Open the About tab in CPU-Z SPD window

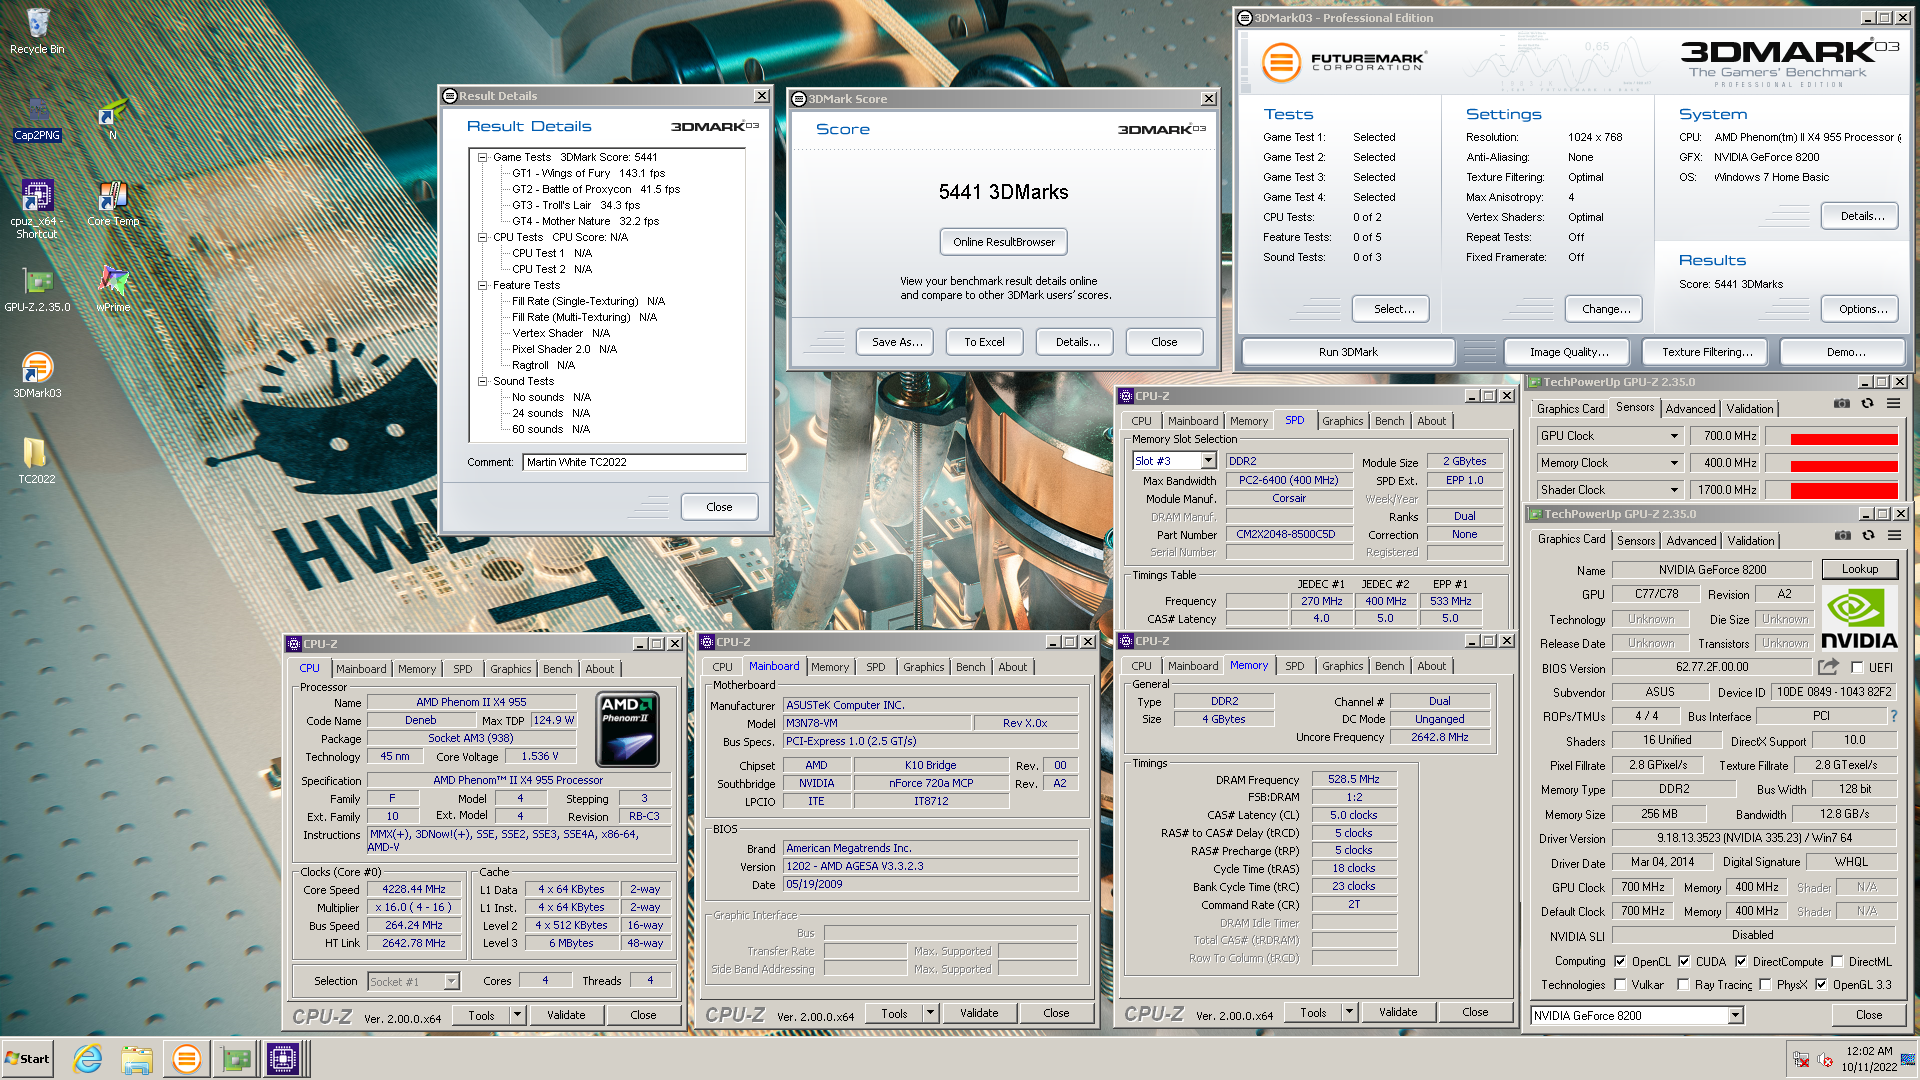(x=1431, y=421)
